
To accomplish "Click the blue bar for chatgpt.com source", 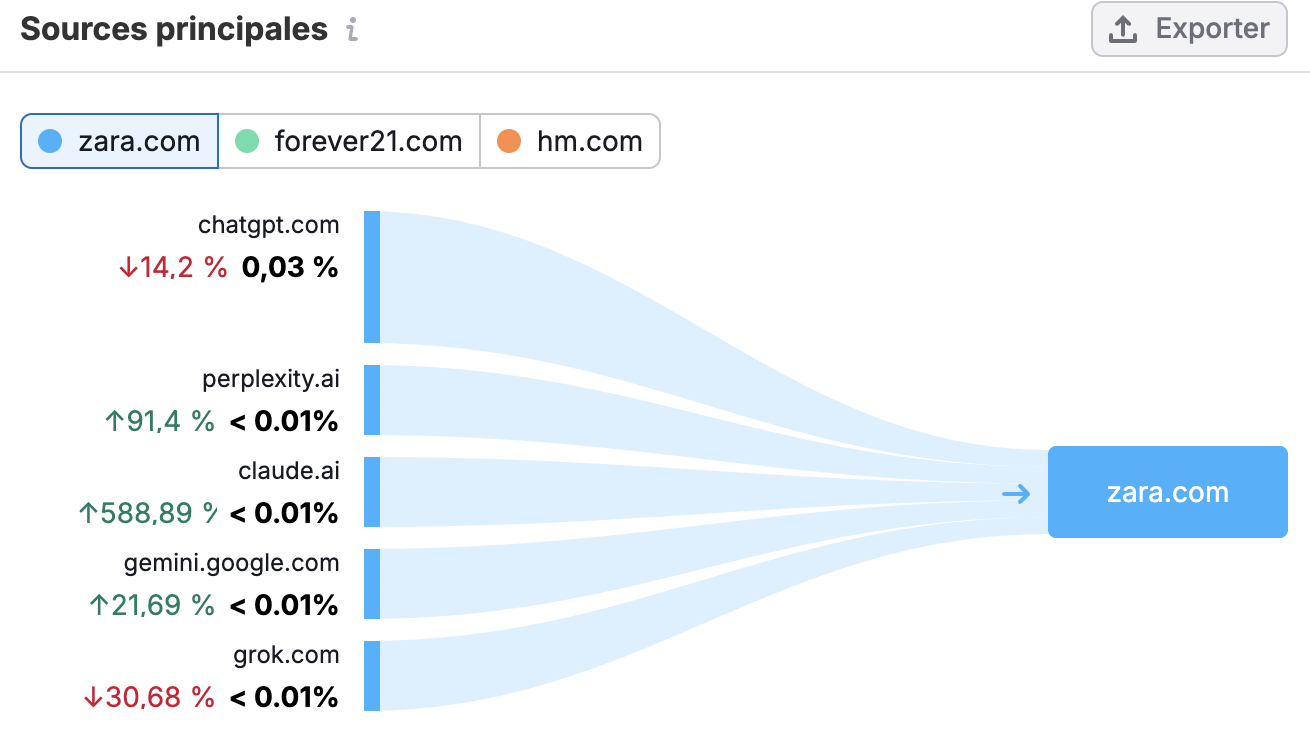I will pos(372,277).
